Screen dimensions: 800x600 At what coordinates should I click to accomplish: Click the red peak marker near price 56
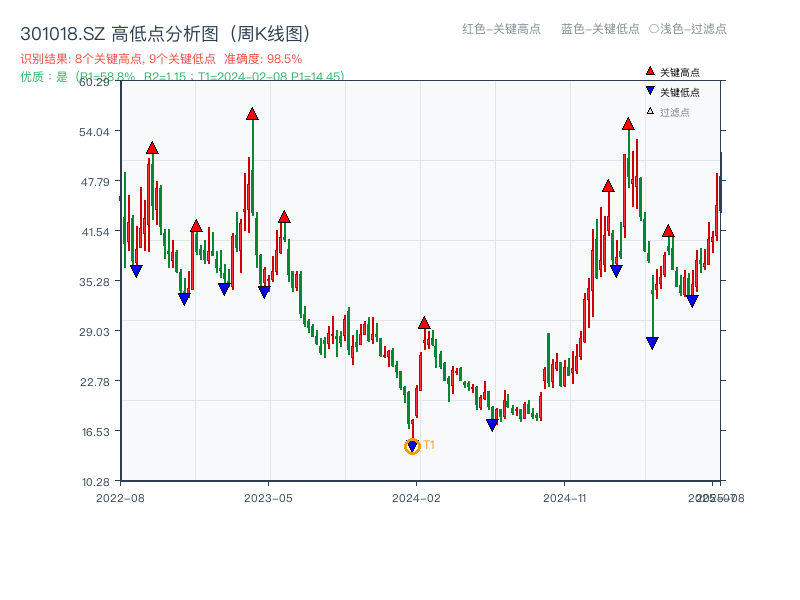(x=251, y=114)
